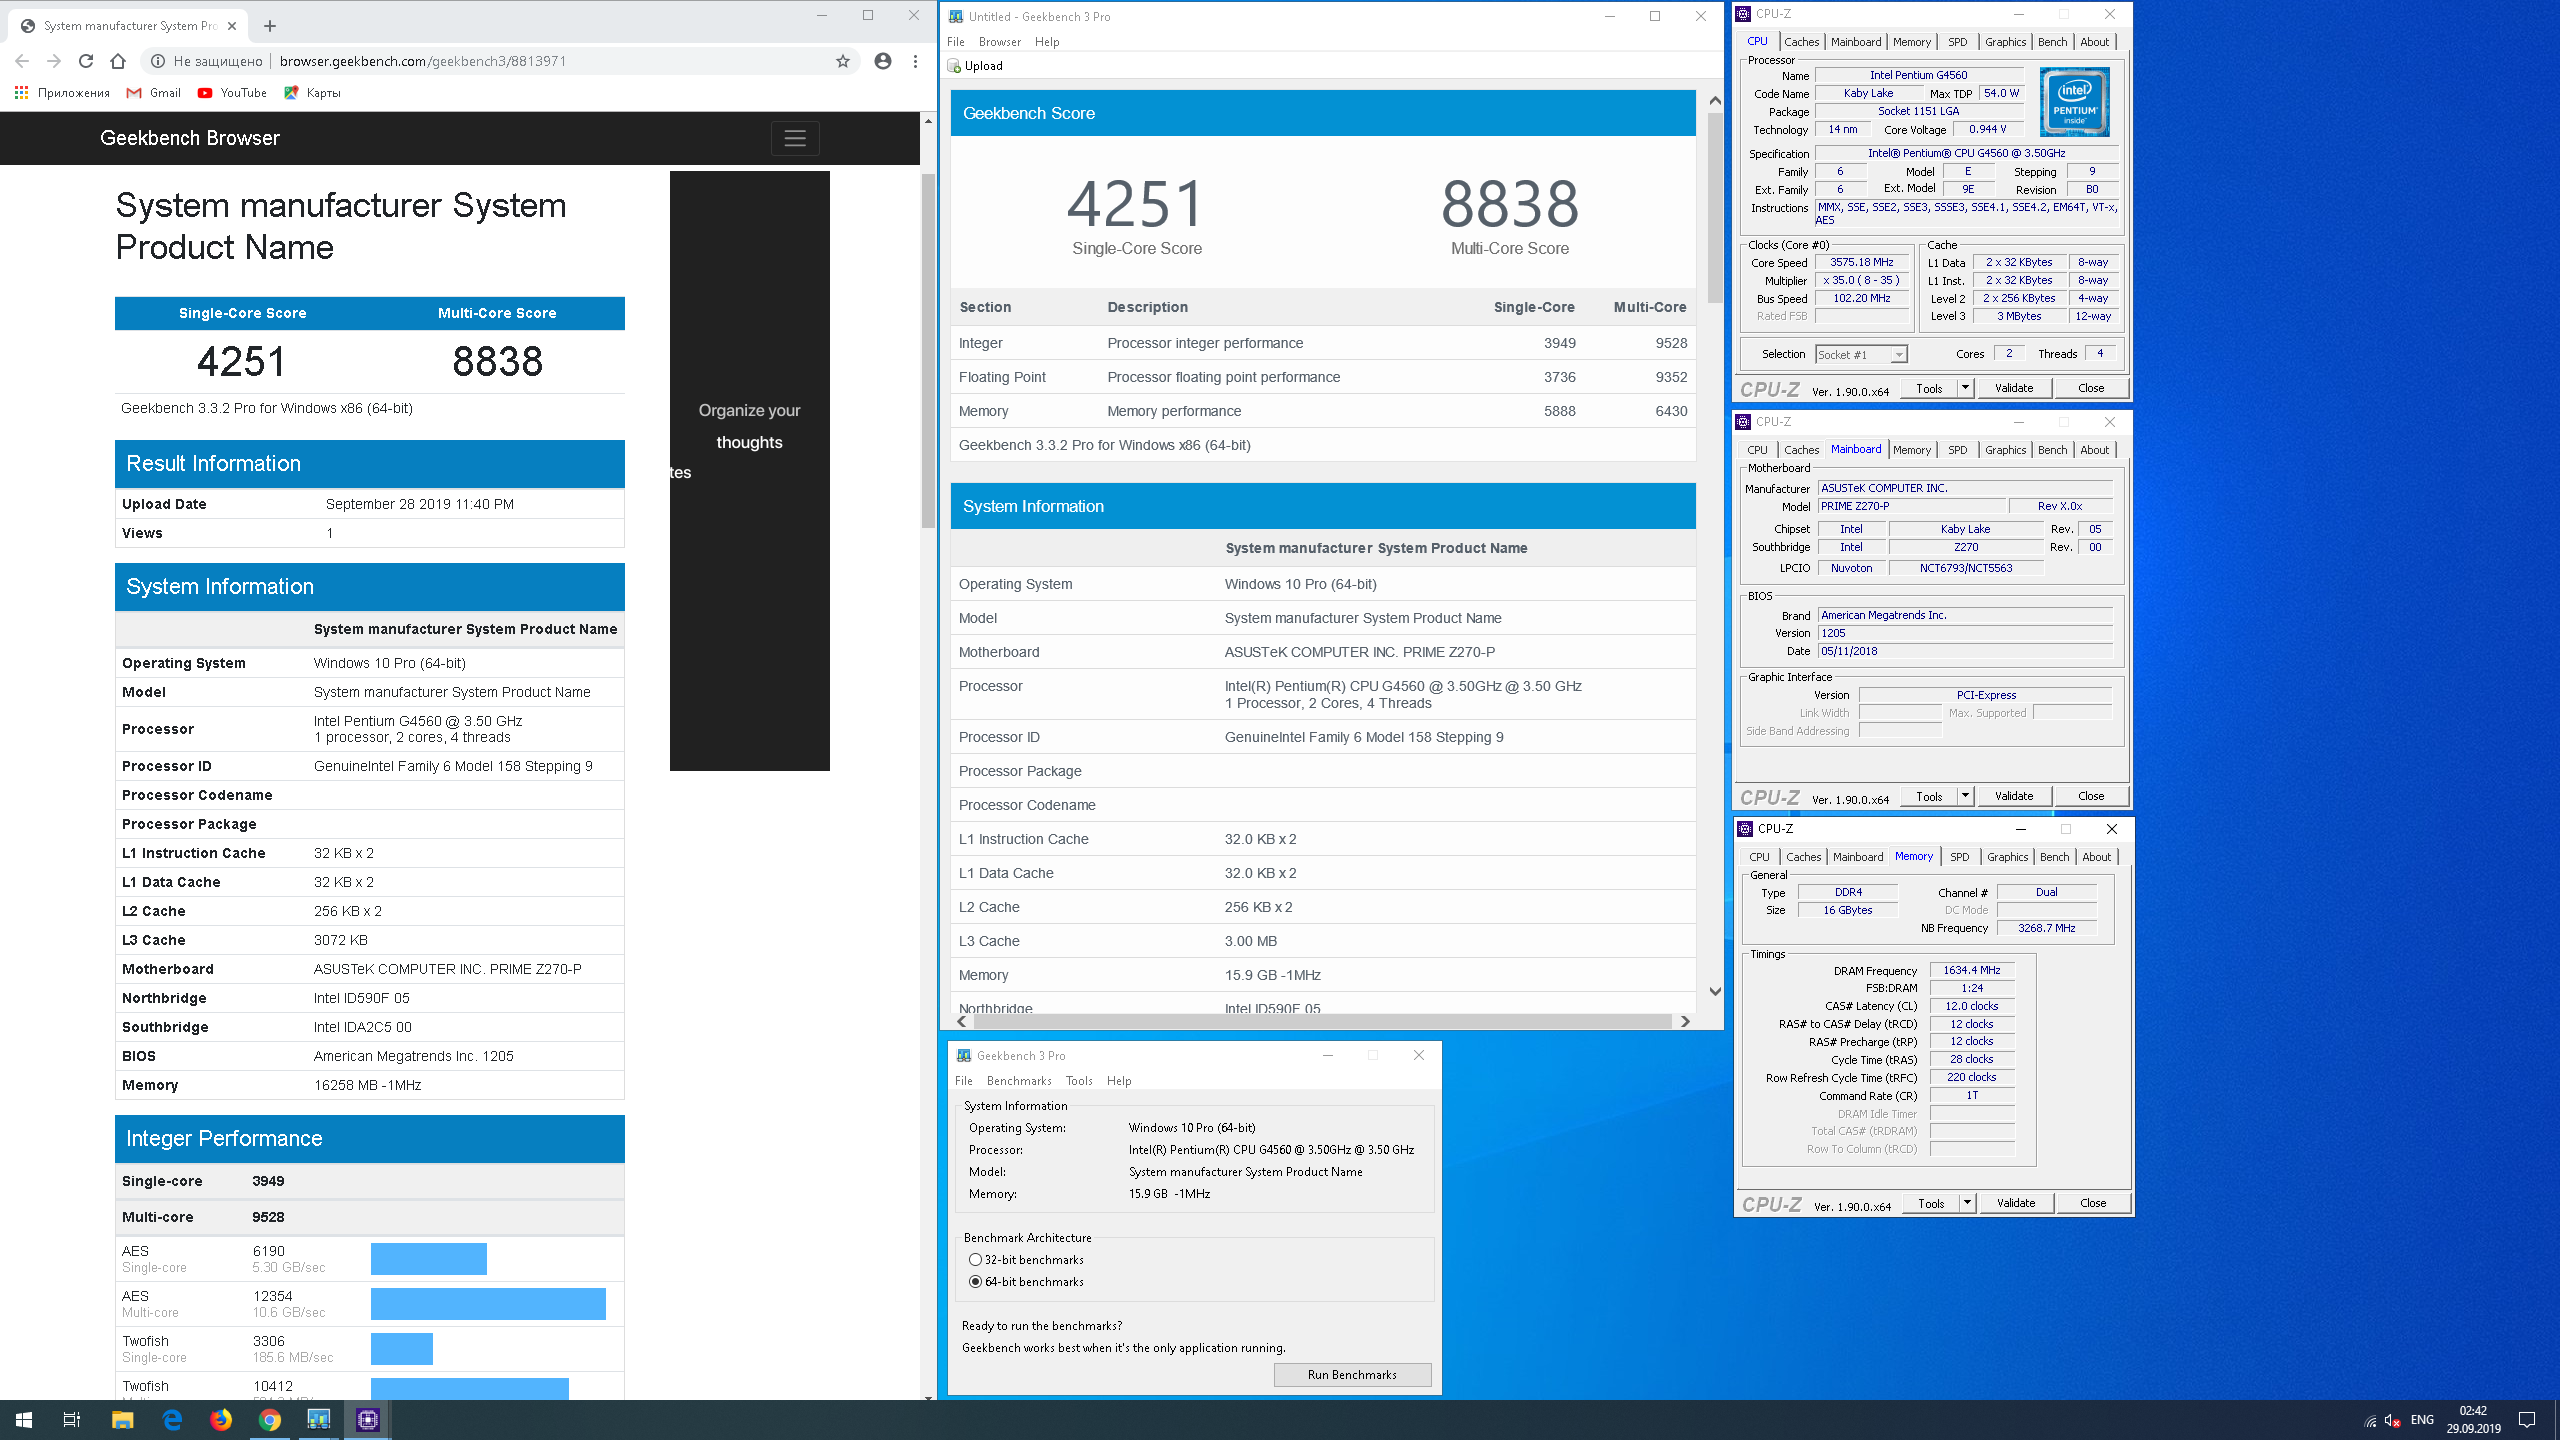The height and width of the screenshot is (1440, 2560).
Task: Open network tray icon
Action: [2370, 1420]
